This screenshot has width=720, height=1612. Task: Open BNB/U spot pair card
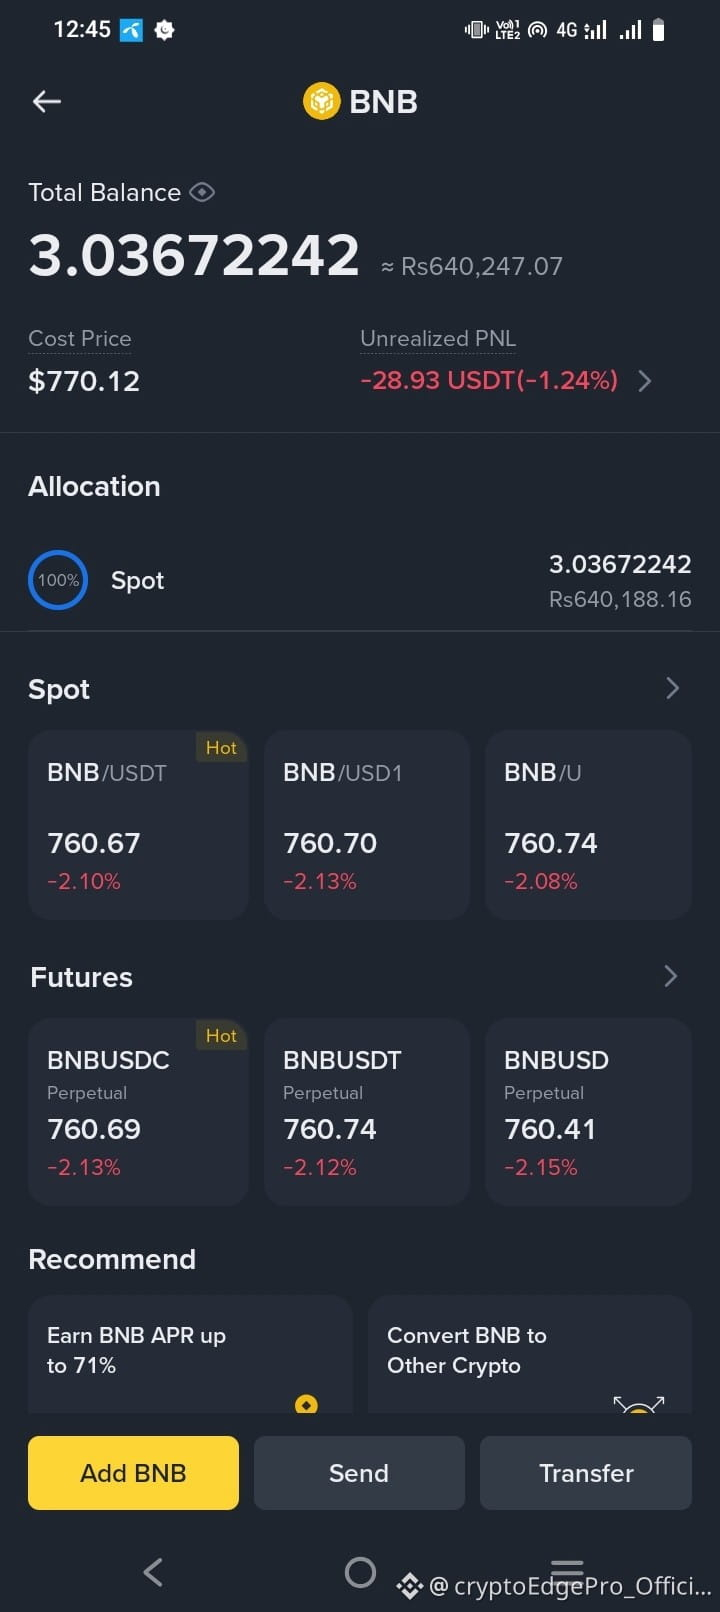coord(588,825)
